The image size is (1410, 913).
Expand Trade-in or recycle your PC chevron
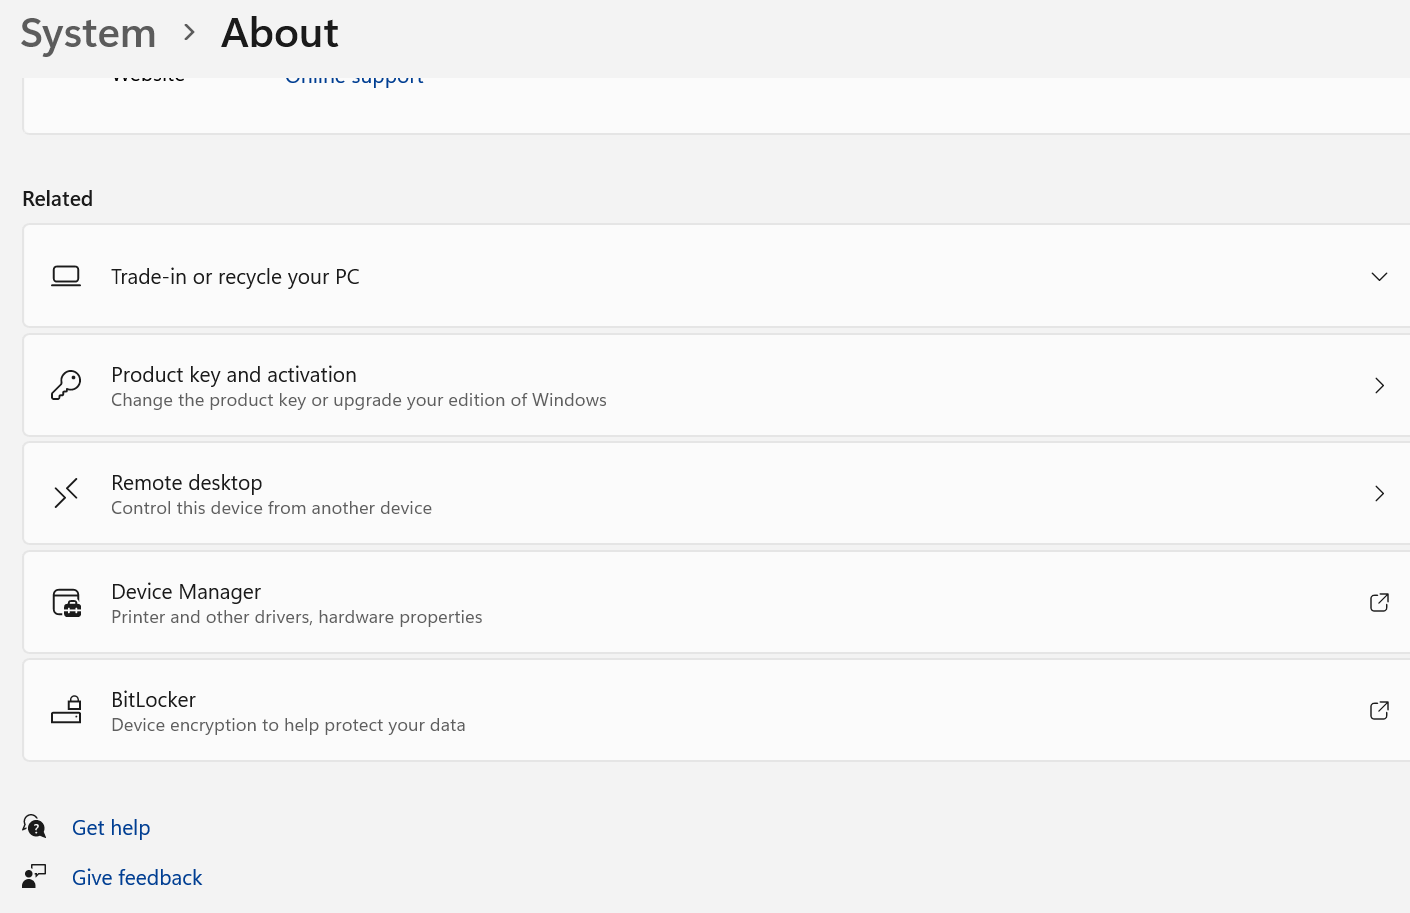pos(1379,277)
